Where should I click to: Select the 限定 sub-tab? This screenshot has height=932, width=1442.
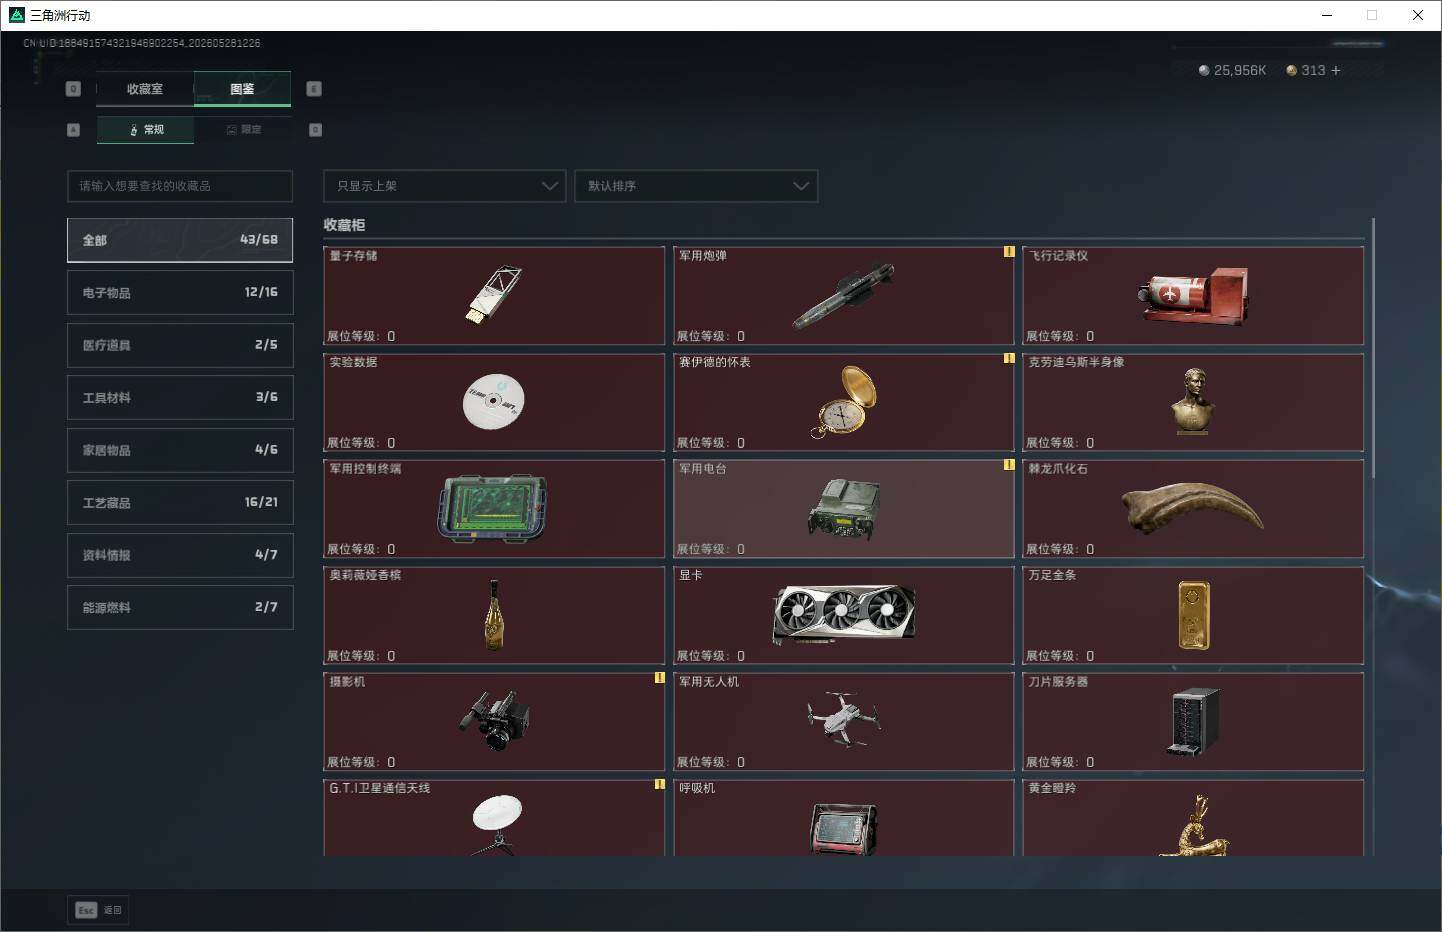pyautogui.click(x=243, y=130)
